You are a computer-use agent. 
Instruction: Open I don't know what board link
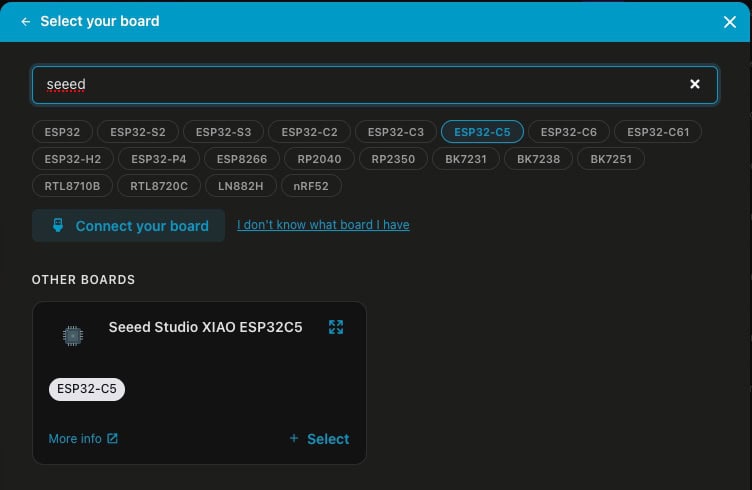323,225
